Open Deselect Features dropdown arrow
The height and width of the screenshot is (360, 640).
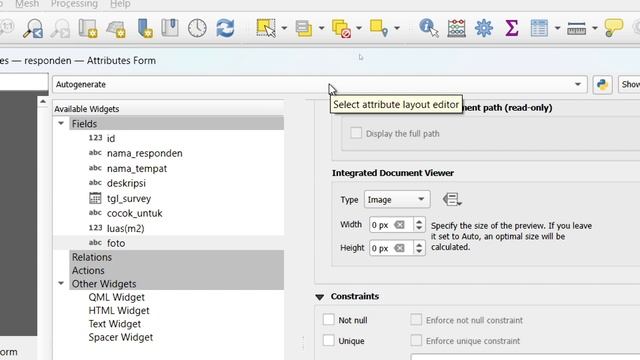(x=359, y=28)
